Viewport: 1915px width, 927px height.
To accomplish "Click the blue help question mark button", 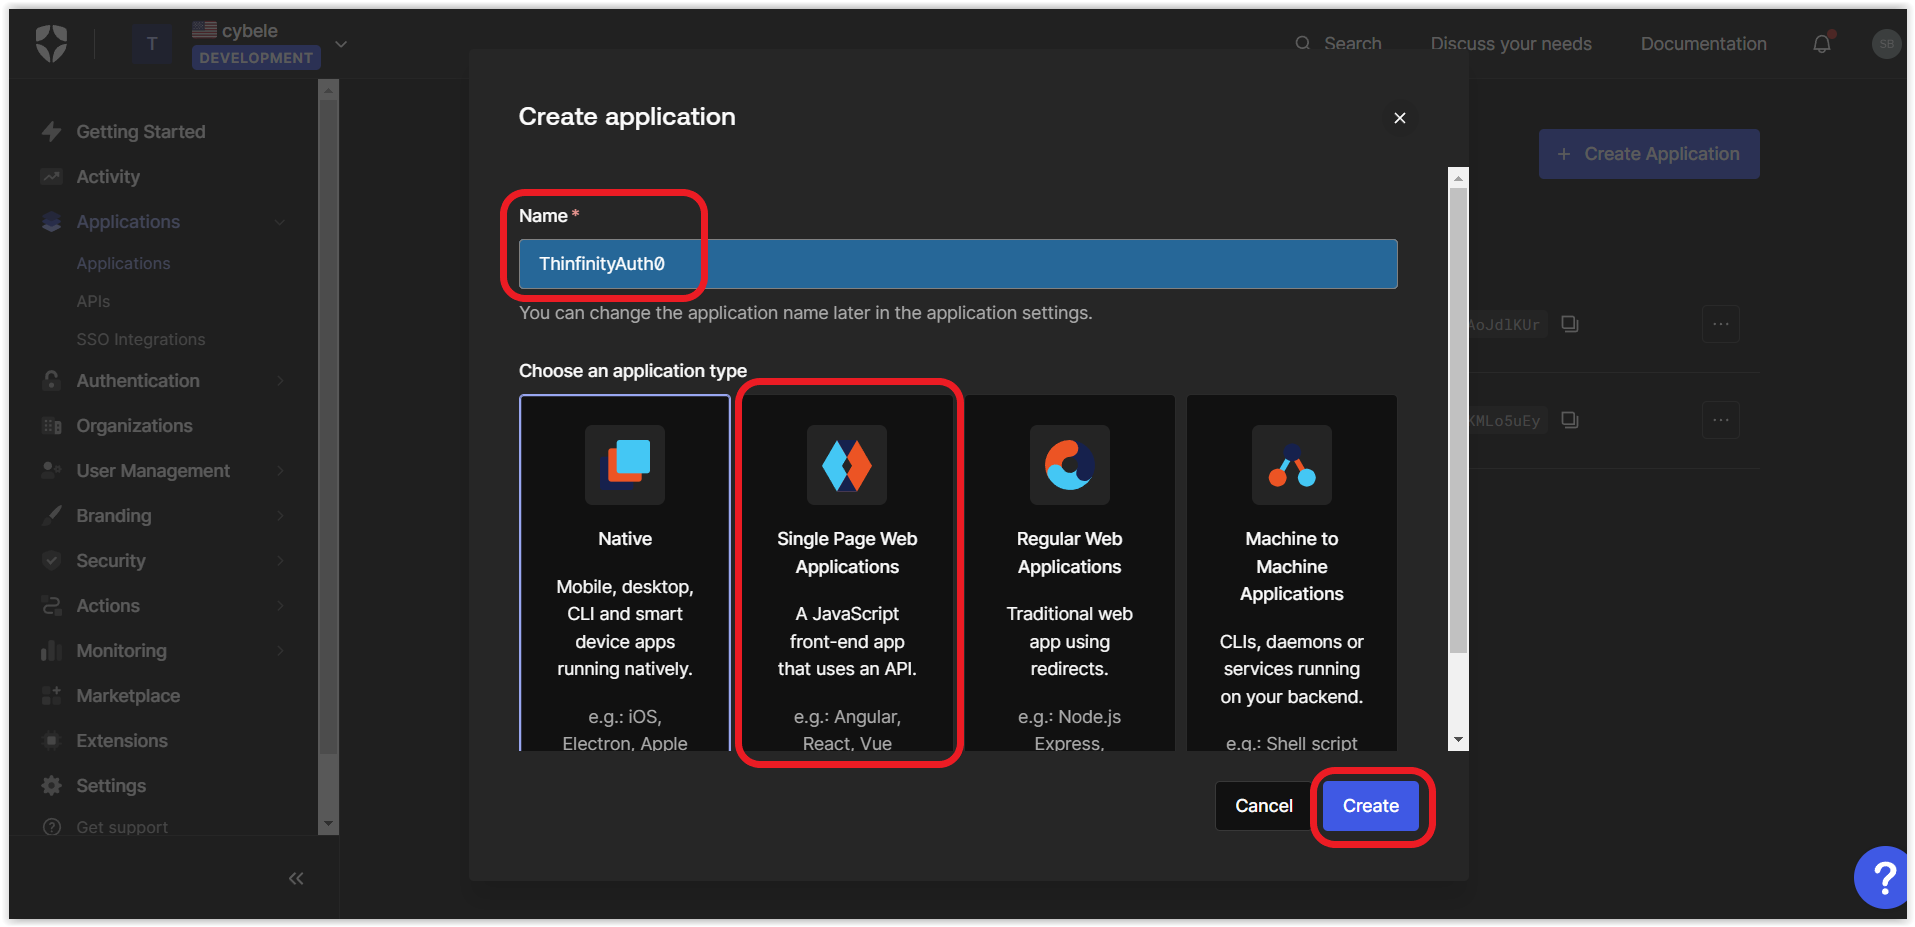I will pyautogui.click(x=1883, y=877).
